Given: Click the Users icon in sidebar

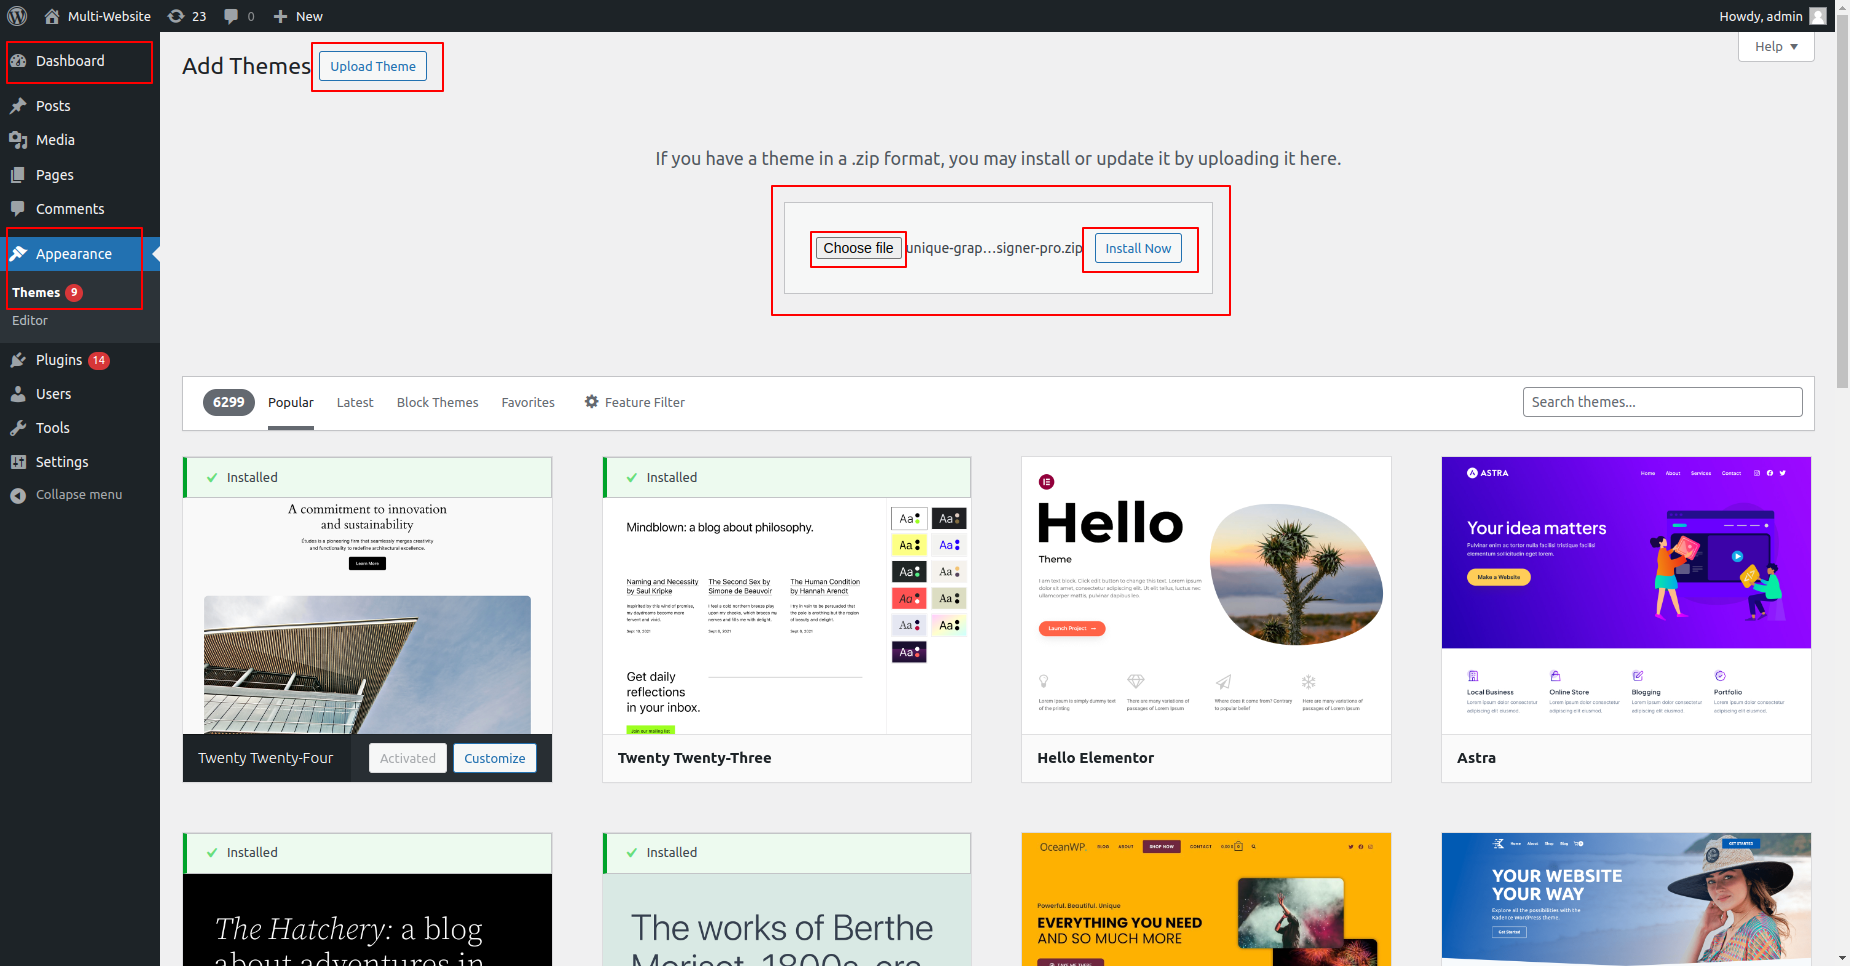Looking at the screenshot, I should pyautogui.click(x=18, y=394).
